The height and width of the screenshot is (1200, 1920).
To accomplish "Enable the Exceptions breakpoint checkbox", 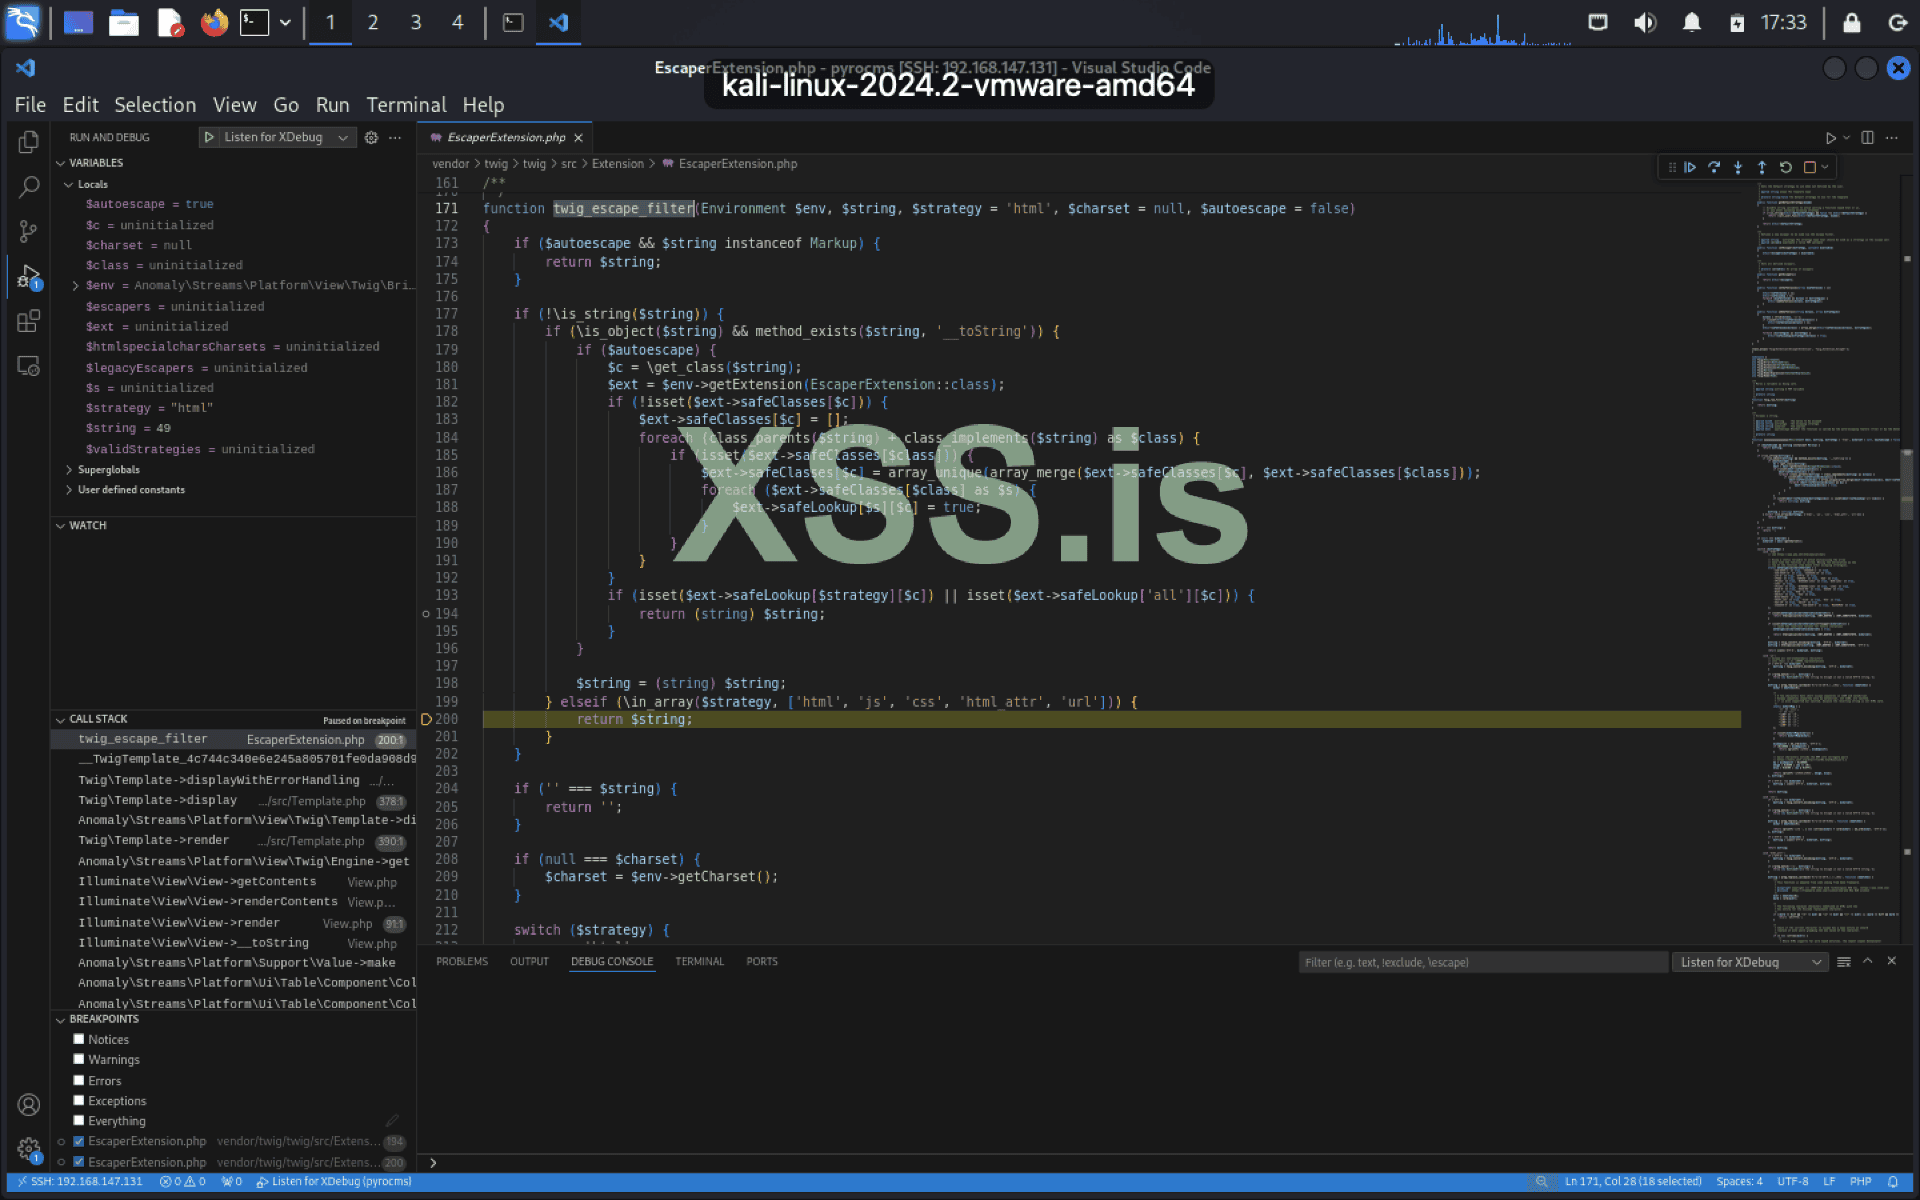I will tap(79, 1101).
